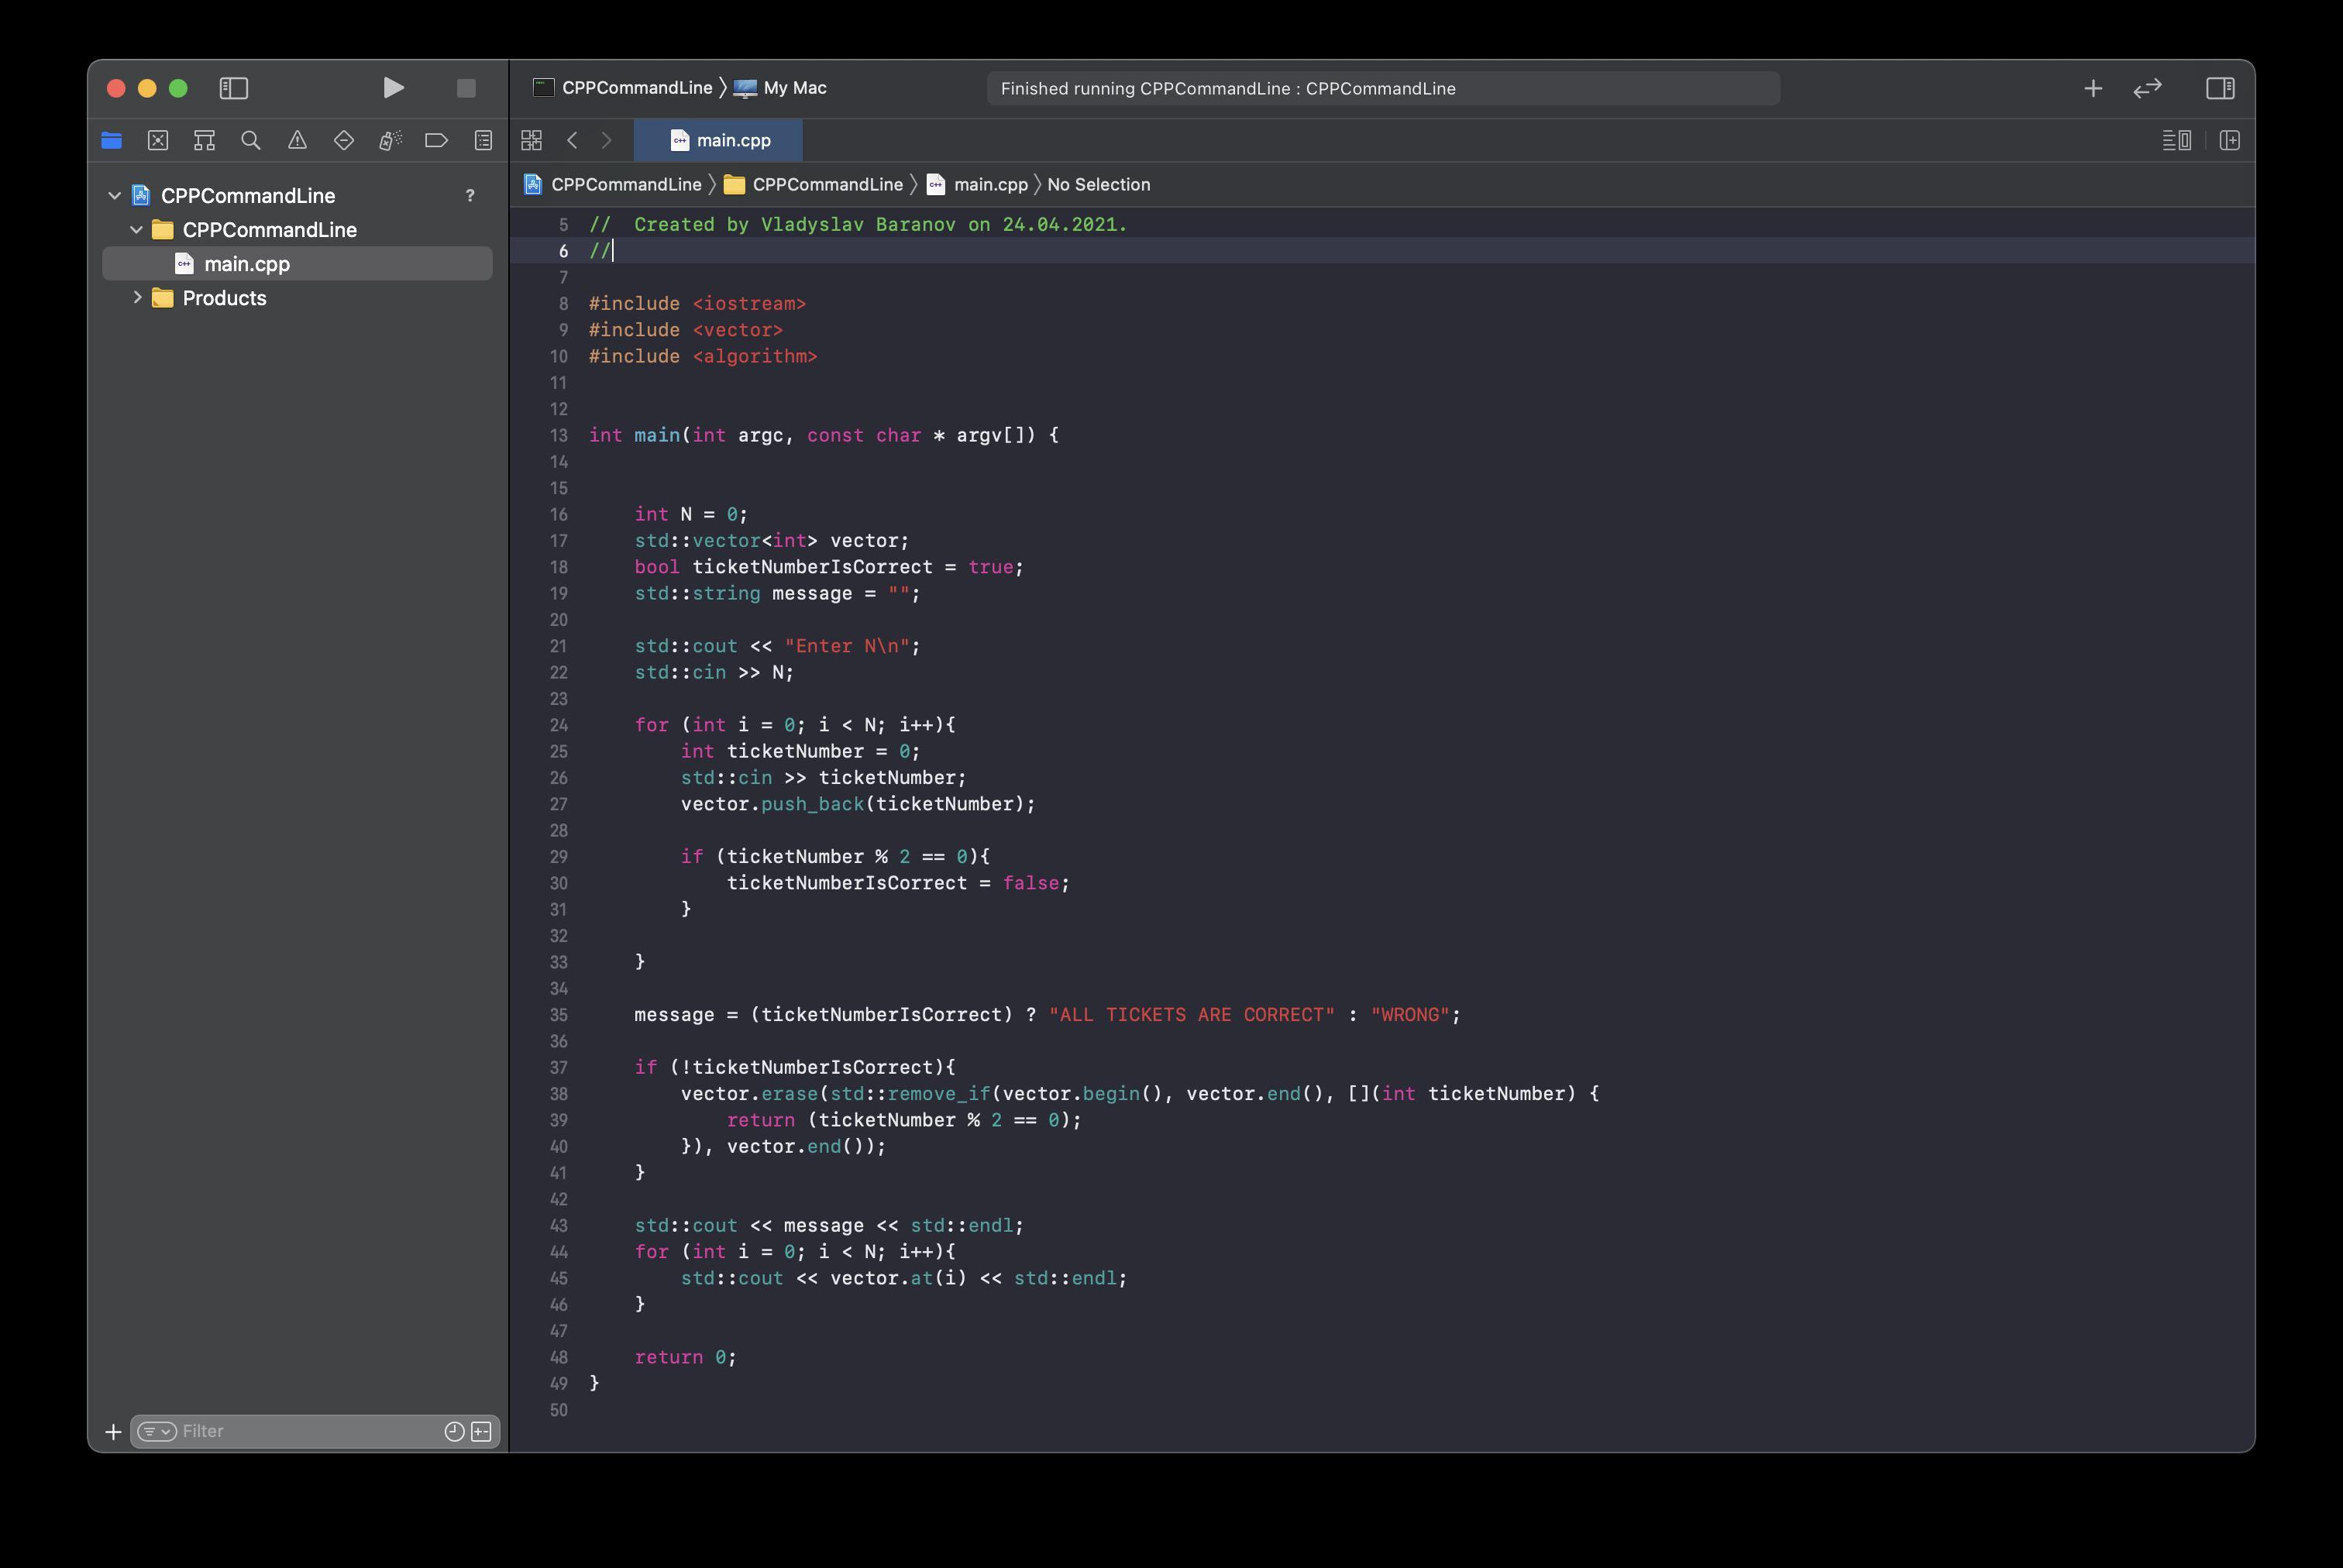Open the Debug navigator icon
The width and height of the screenshot is (2343, 1568).
coord(390,141)
